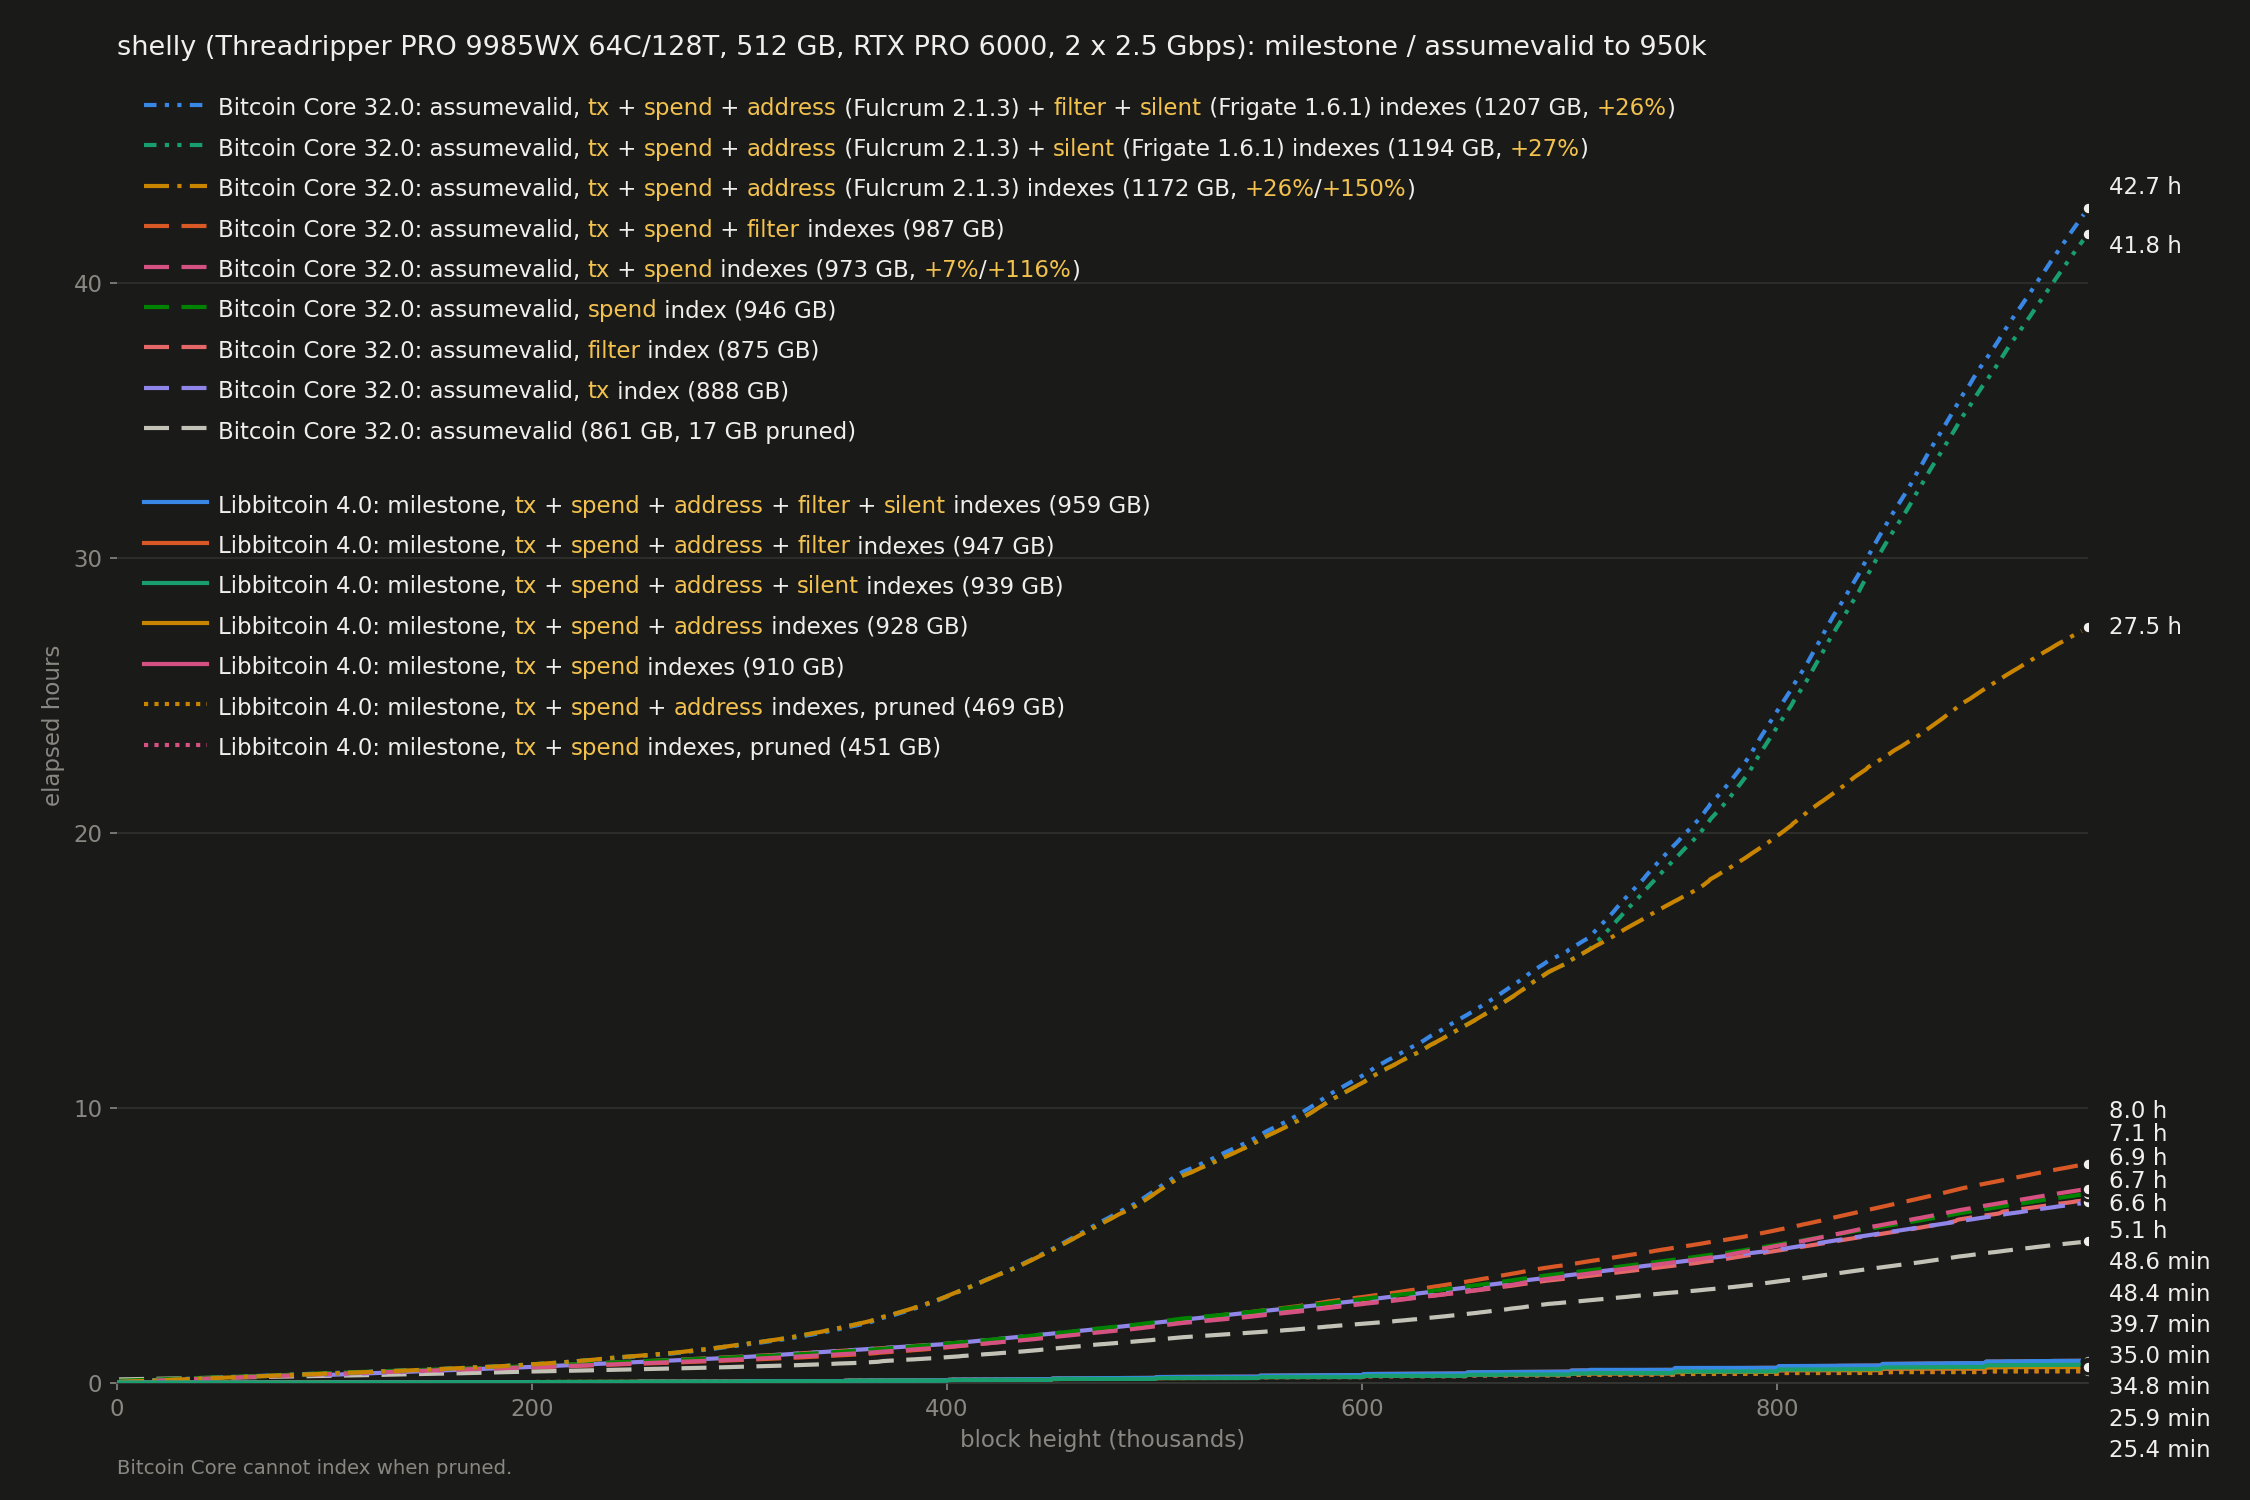Select the Libbitcoin legend entry '(910 GB)'
The height and width of the screenshot is (1500, 2250).
click(494, 667)
